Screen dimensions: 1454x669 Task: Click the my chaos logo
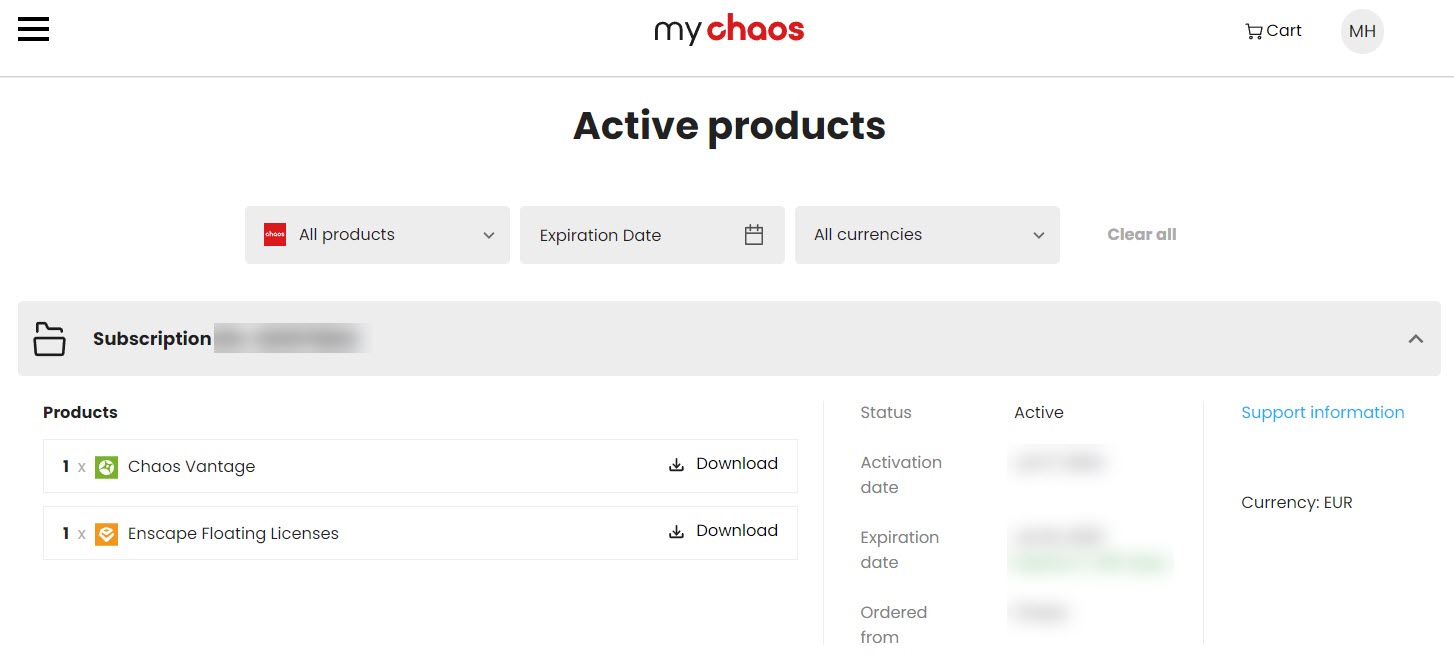729,30
